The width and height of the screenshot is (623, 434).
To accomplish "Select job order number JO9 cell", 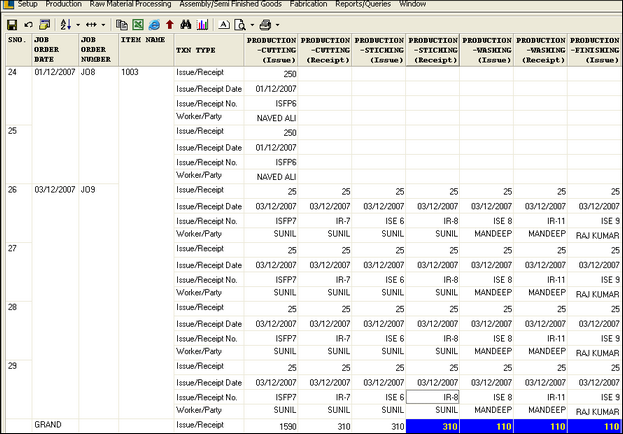I will pos(99,301).
